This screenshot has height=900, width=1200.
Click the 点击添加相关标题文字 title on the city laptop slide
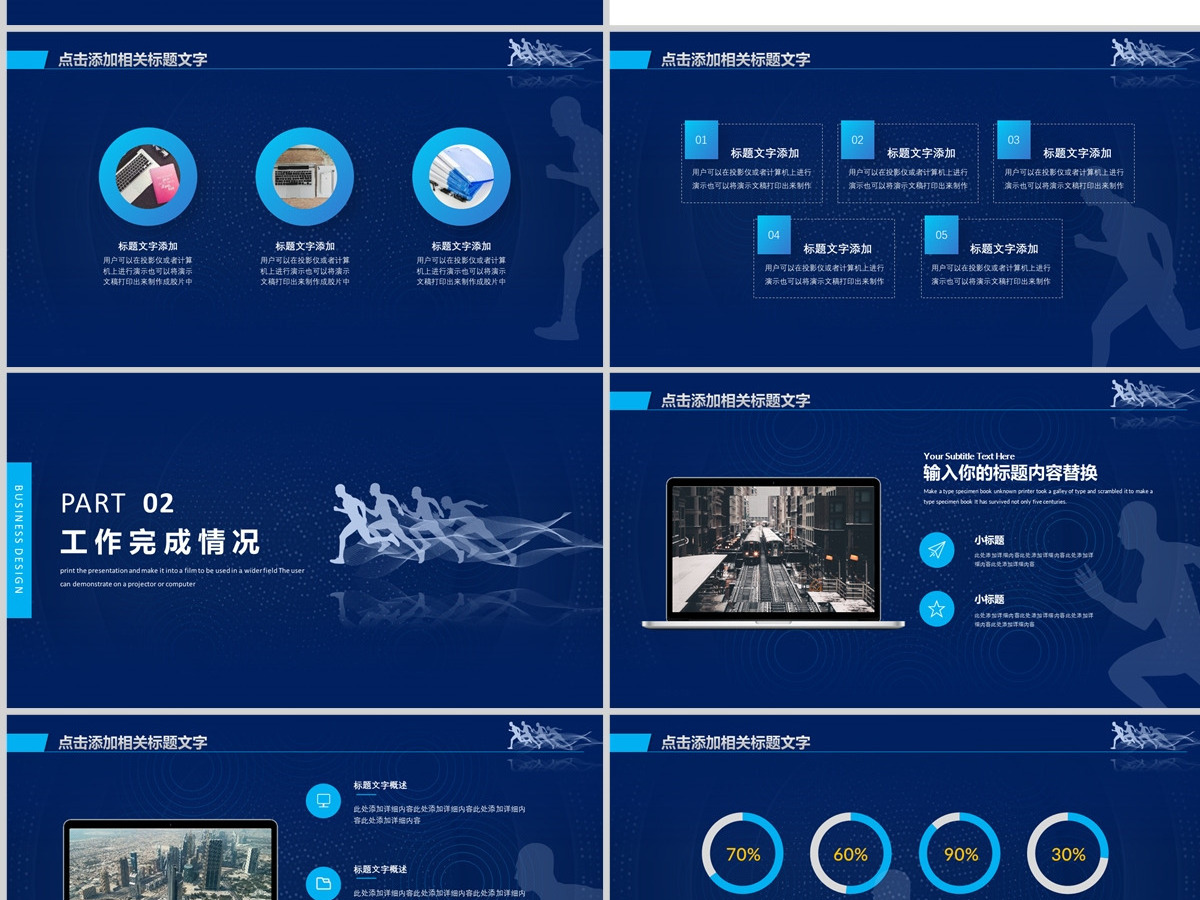(133, 742)
